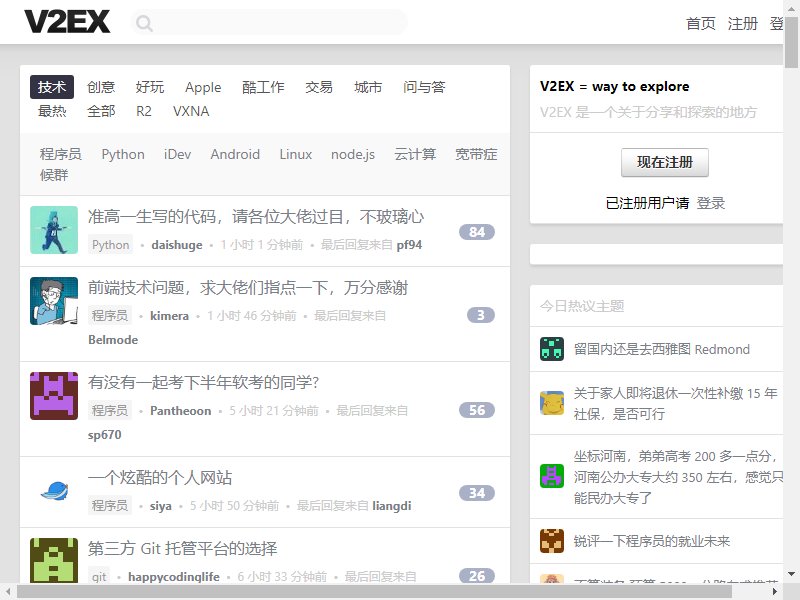This screenshot has width=800, height=600.
Task: Show the 全部 tab
Action: (101, 111)
